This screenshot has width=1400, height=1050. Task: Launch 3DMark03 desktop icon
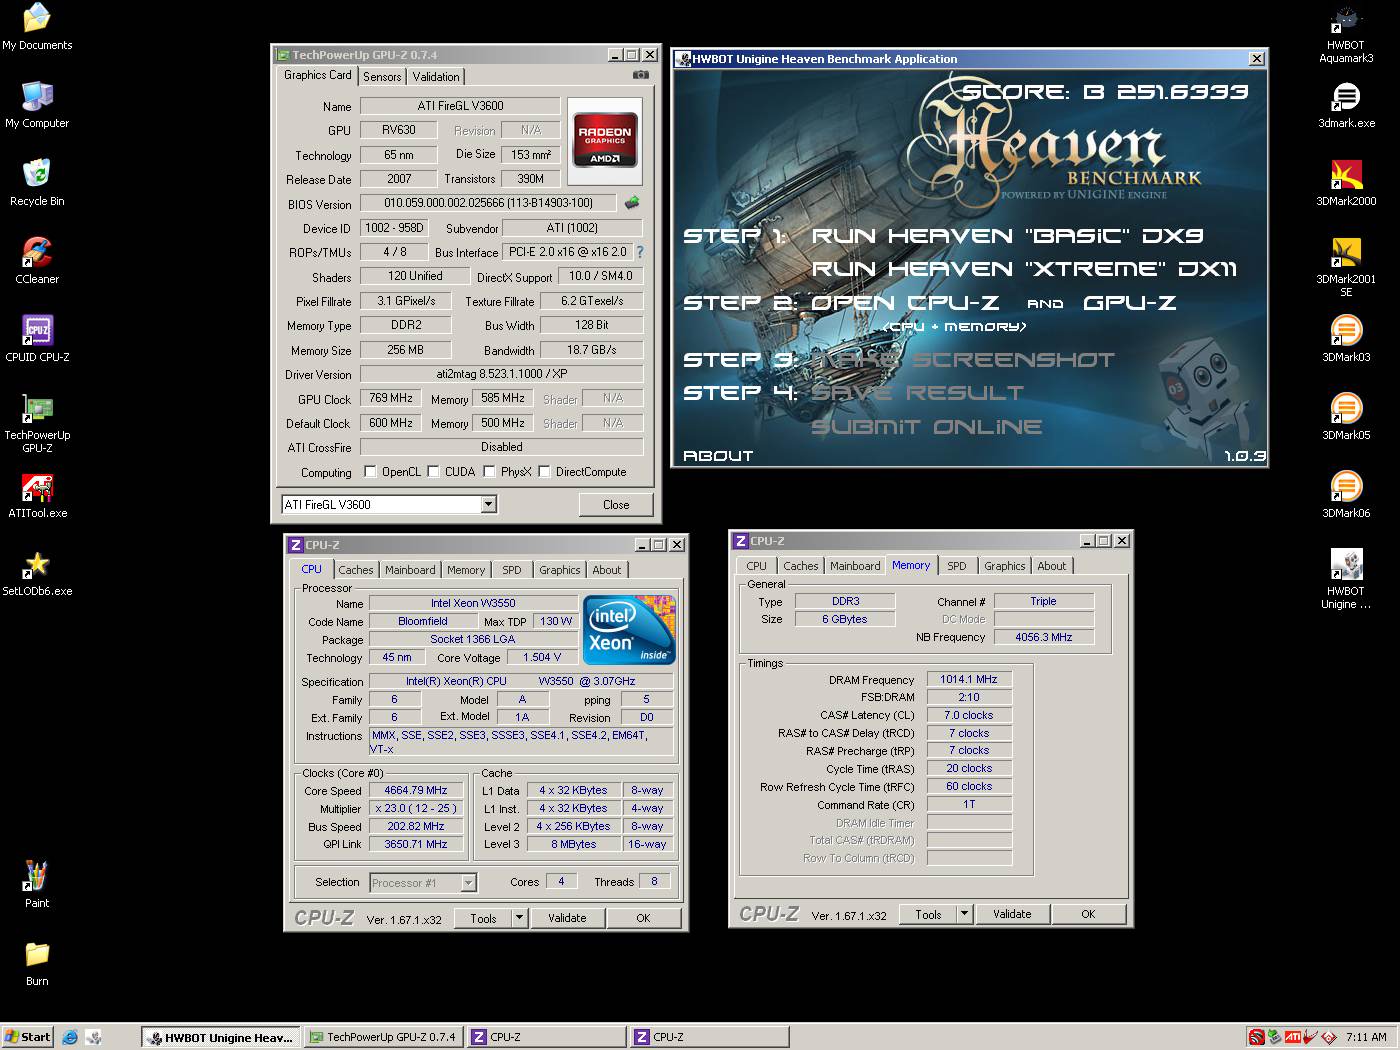click(1346, 339)
